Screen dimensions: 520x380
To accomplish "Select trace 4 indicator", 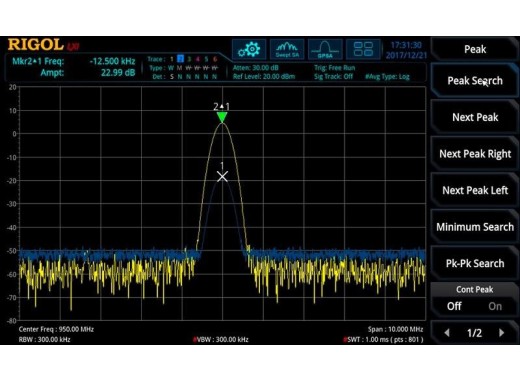I will point(198,59).
